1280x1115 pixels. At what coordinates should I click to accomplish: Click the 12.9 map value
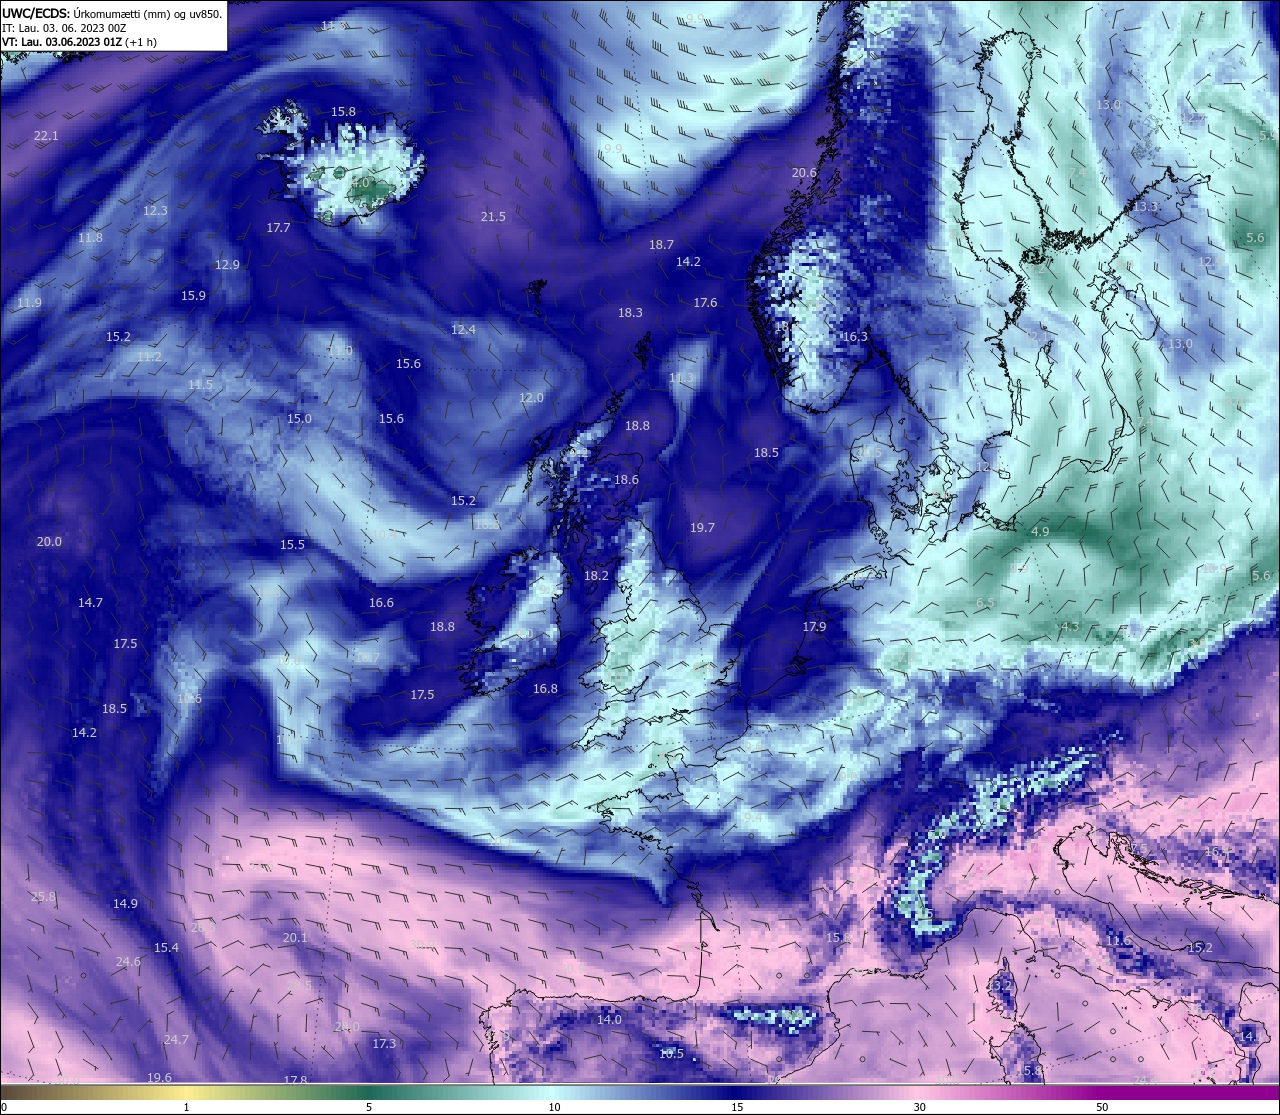click(227, 264)
